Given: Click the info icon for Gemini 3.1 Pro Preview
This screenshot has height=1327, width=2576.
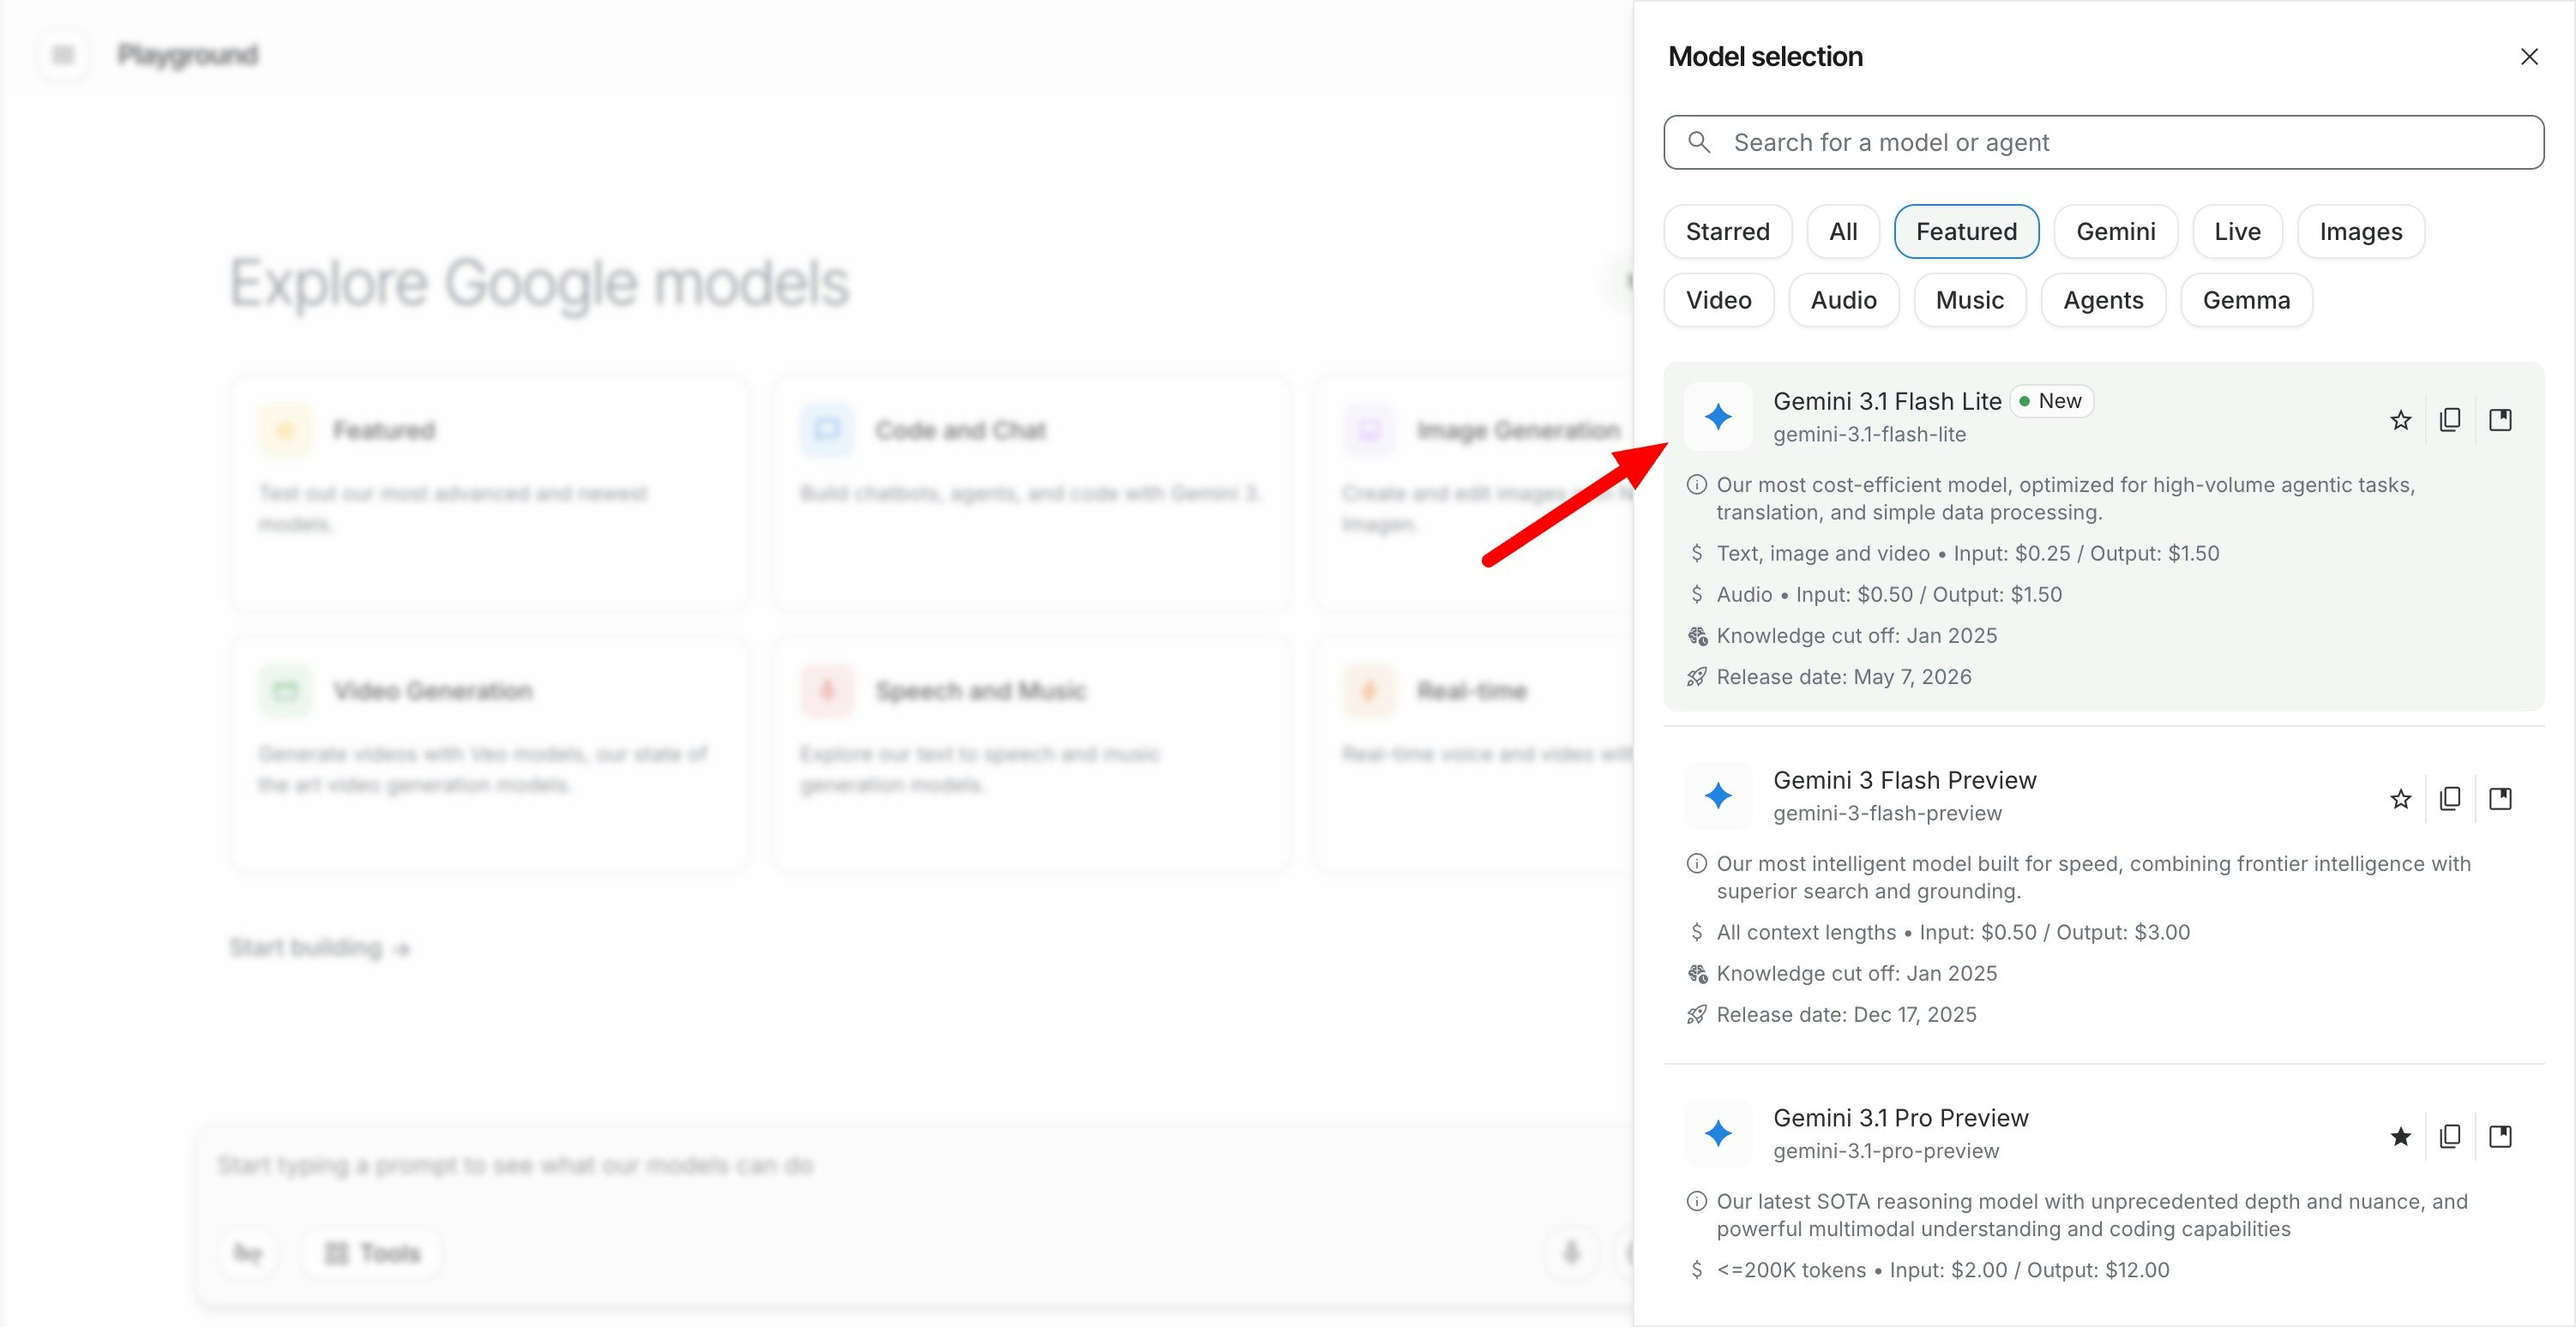Looking at the screenshot, I should tap(1696, 1201).
